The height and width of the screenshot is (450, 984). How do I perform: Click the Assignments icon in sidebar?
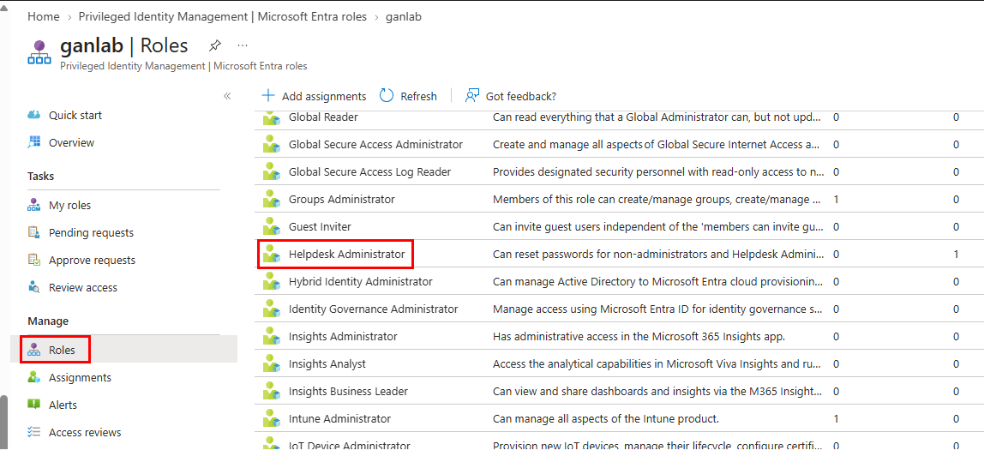[35, 377]
